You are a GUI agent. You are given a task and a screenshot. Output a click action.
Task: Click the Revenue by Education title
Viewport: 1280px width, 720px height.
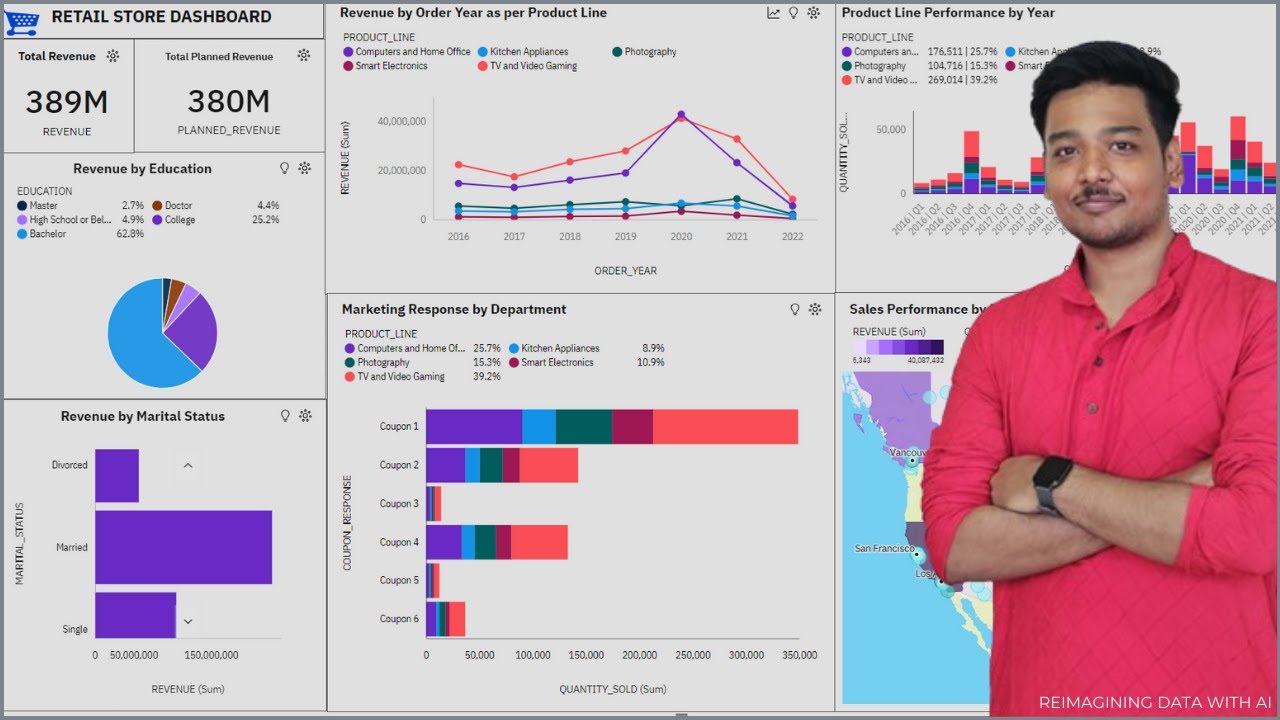click(142, 169)
